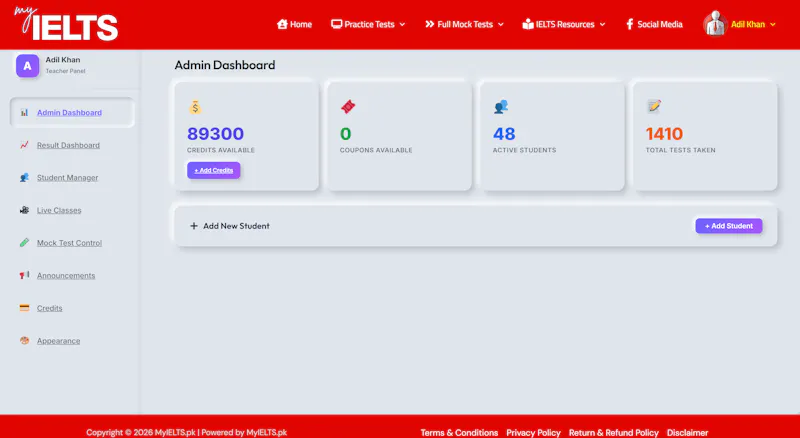
Task: Click the Appearance palette icon
Action: 24,340
